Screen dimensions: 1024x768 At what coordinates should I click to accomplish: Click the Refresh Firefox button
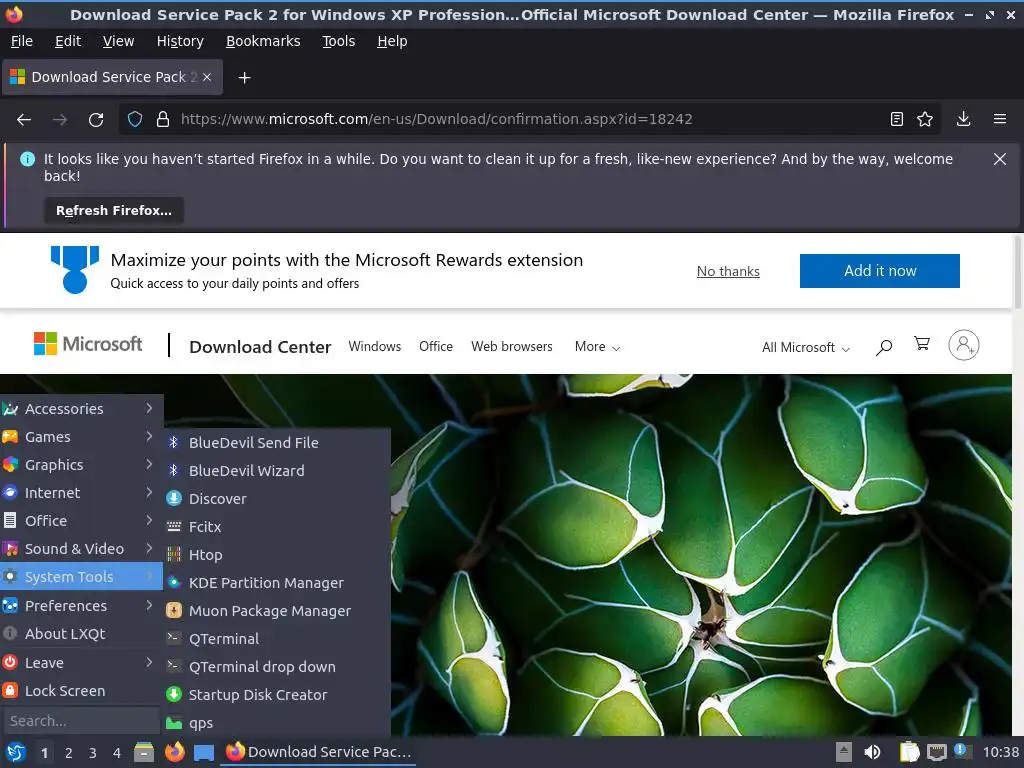pos(114,211)
